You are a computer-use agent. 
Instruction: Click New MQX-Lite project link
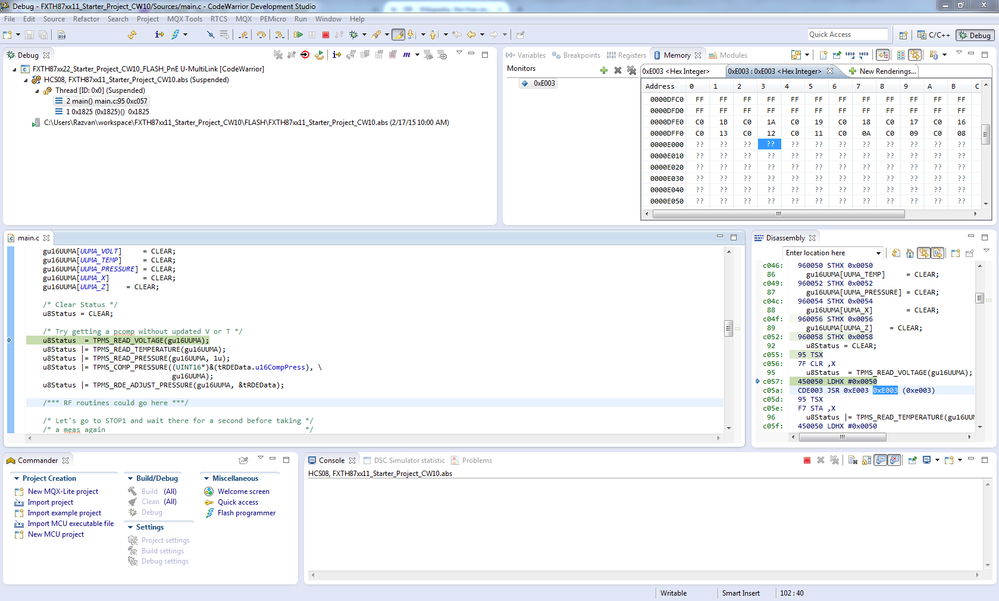pyautogui.click(x=63, y=491)
